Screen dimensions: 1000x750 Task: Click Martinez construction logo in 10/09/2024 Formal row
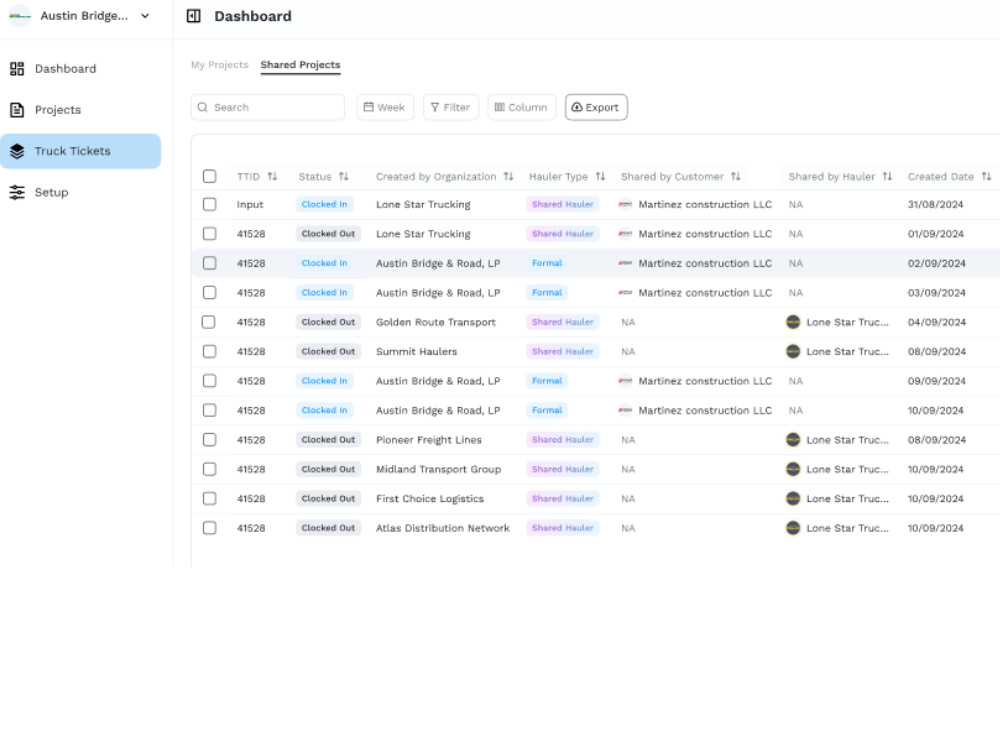pos(625,410)
